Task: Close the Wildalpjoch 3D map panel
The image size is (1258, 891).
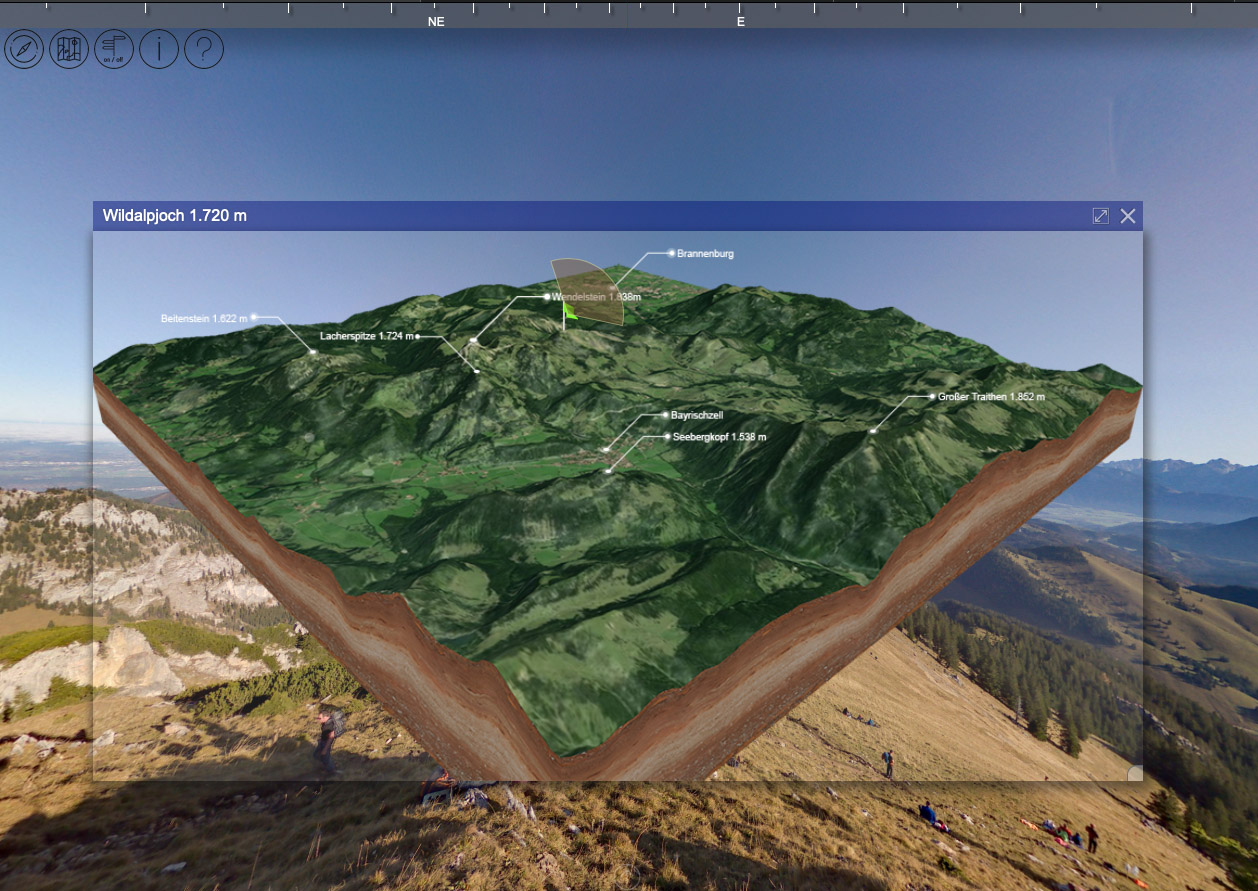Action: (1128, 216)
